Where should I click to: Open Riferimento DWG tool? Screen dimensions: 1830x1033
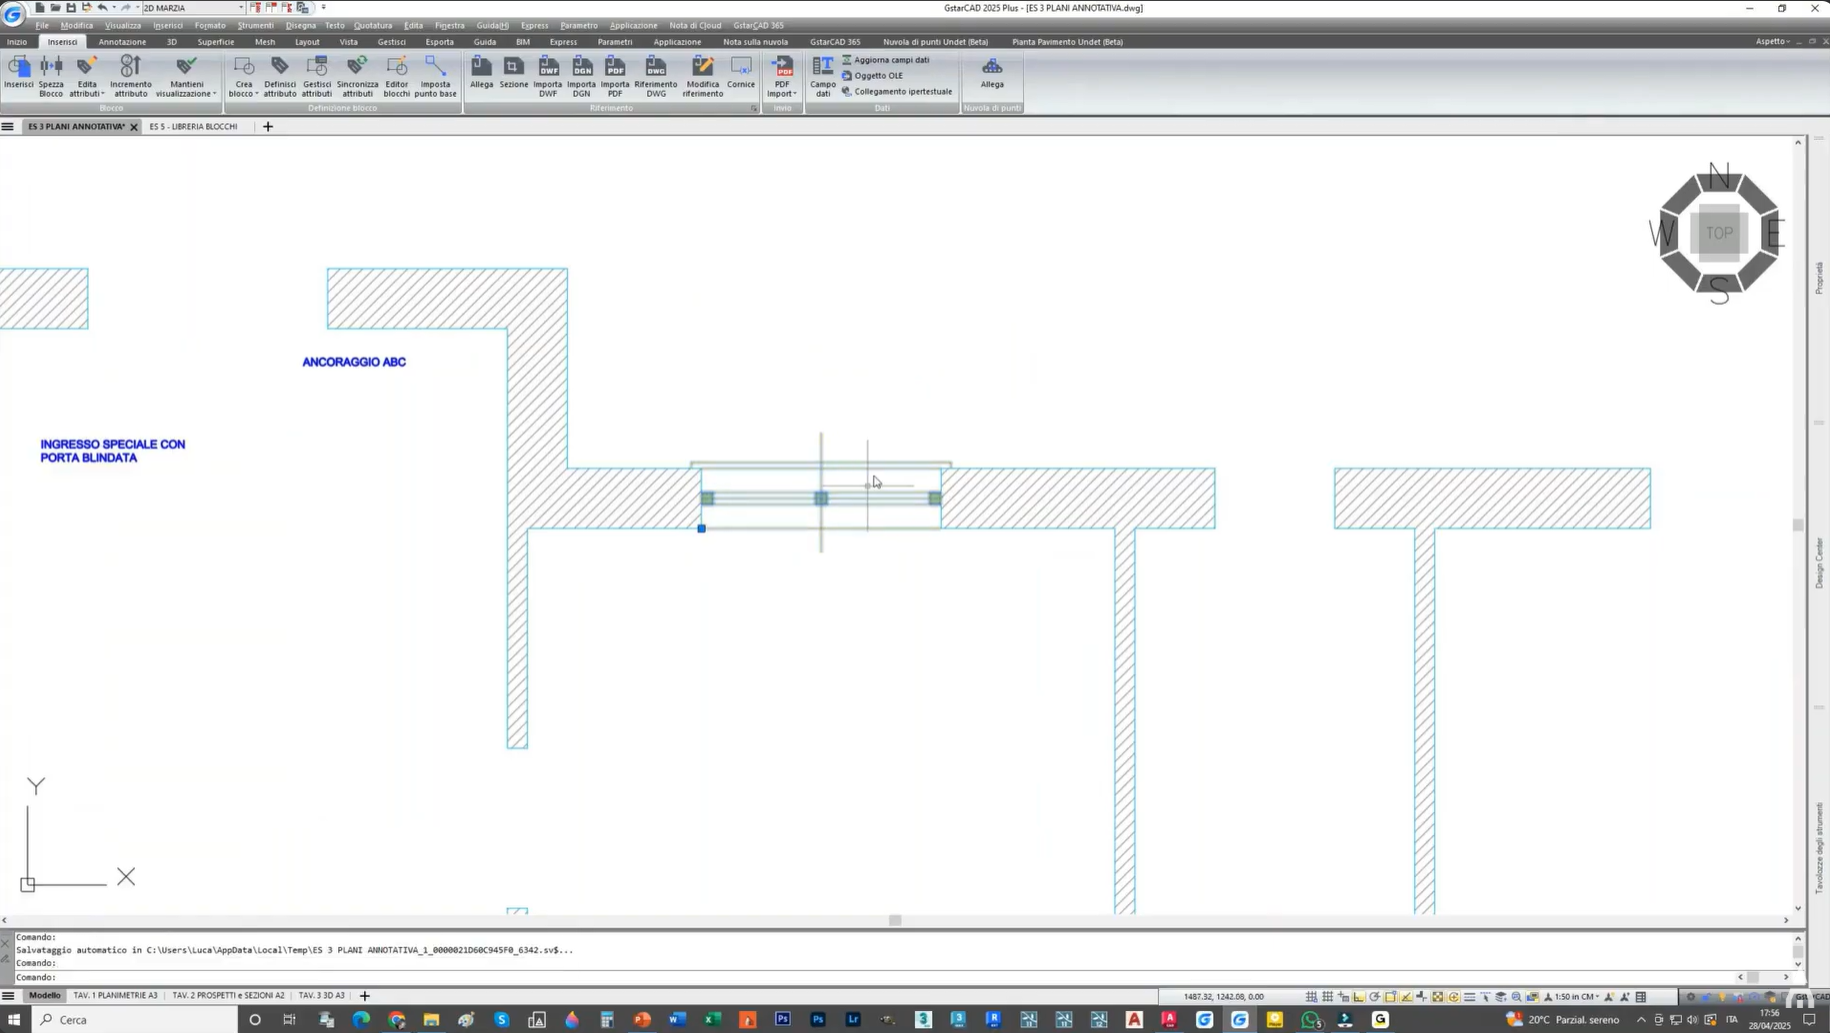coord(656,74)
